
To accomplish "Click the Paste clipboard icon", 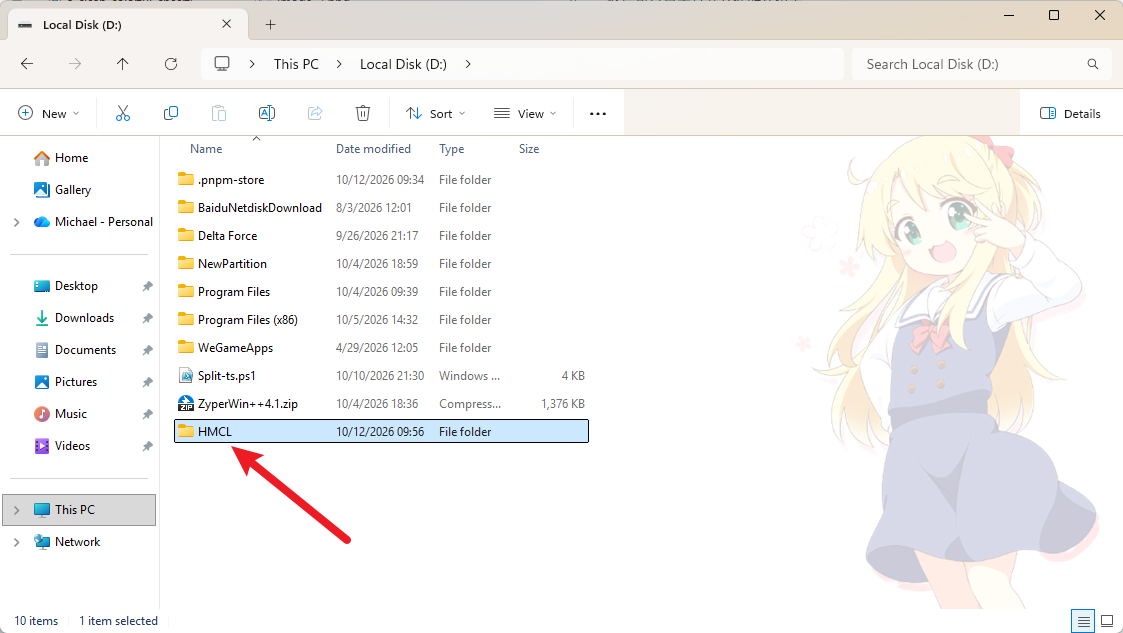I will (218, 113).
